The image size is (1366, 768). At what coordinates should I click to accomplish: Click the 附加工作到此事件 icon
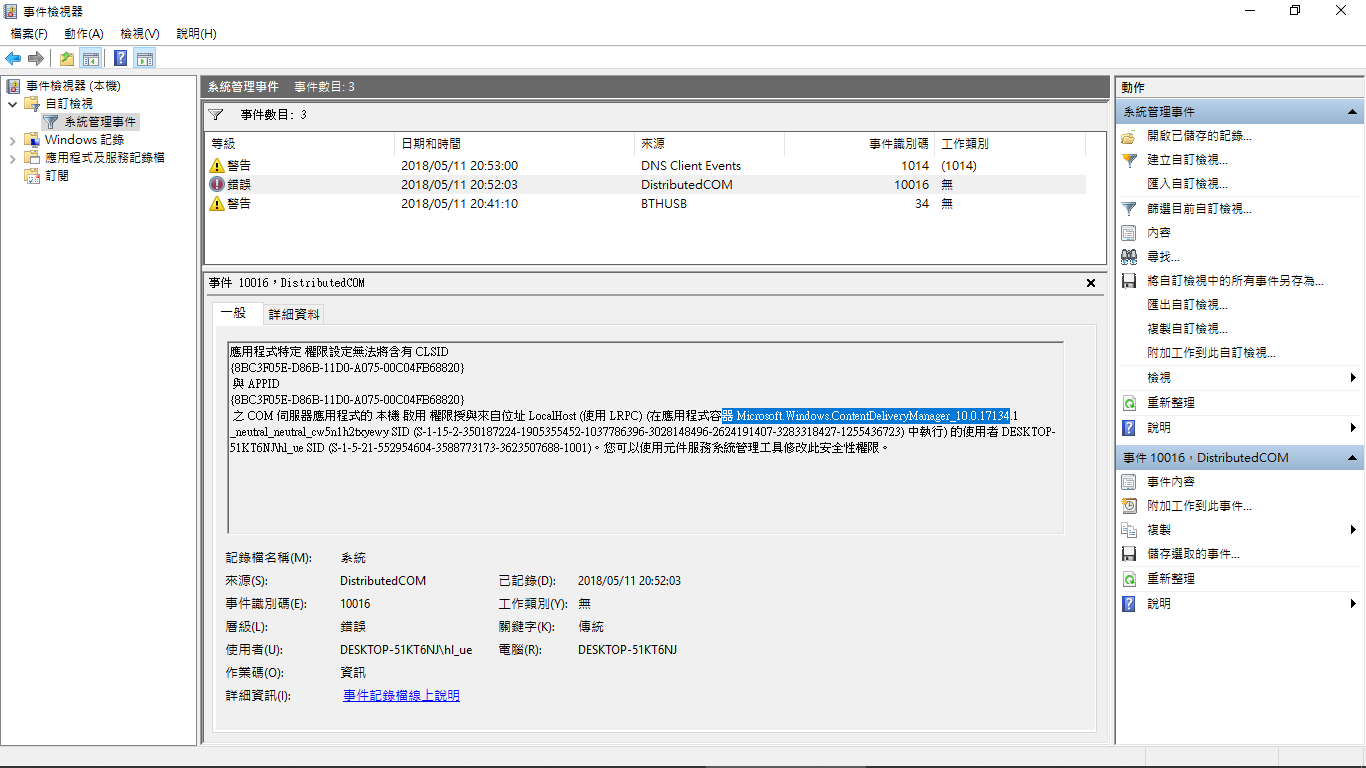[1129, 506]
